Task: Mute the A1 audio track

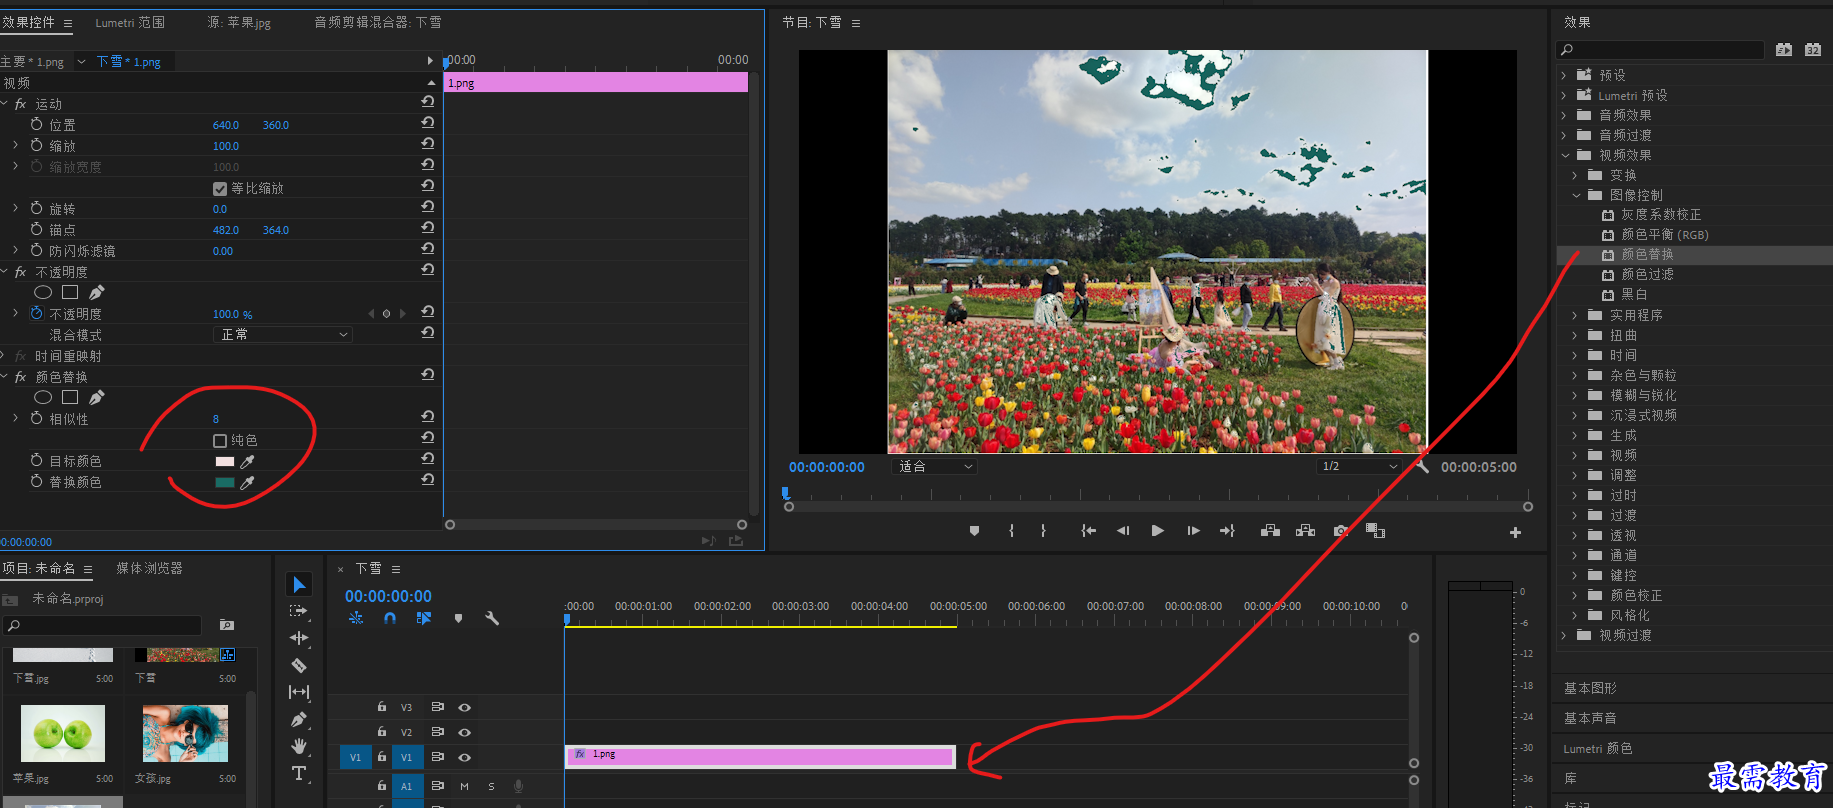Action: coord(464,786)
